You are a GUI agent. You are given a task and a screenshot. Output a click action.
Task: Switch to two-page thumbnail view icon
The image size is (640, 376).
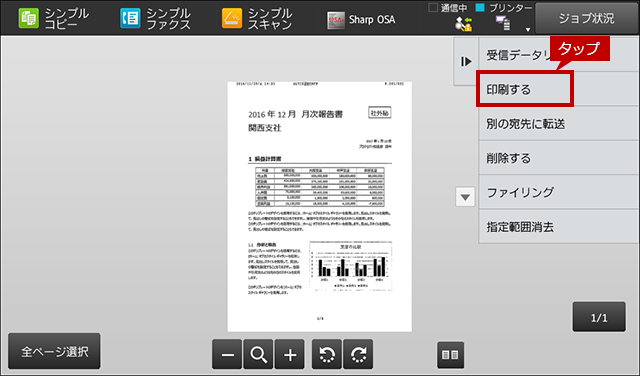(450, 355)
